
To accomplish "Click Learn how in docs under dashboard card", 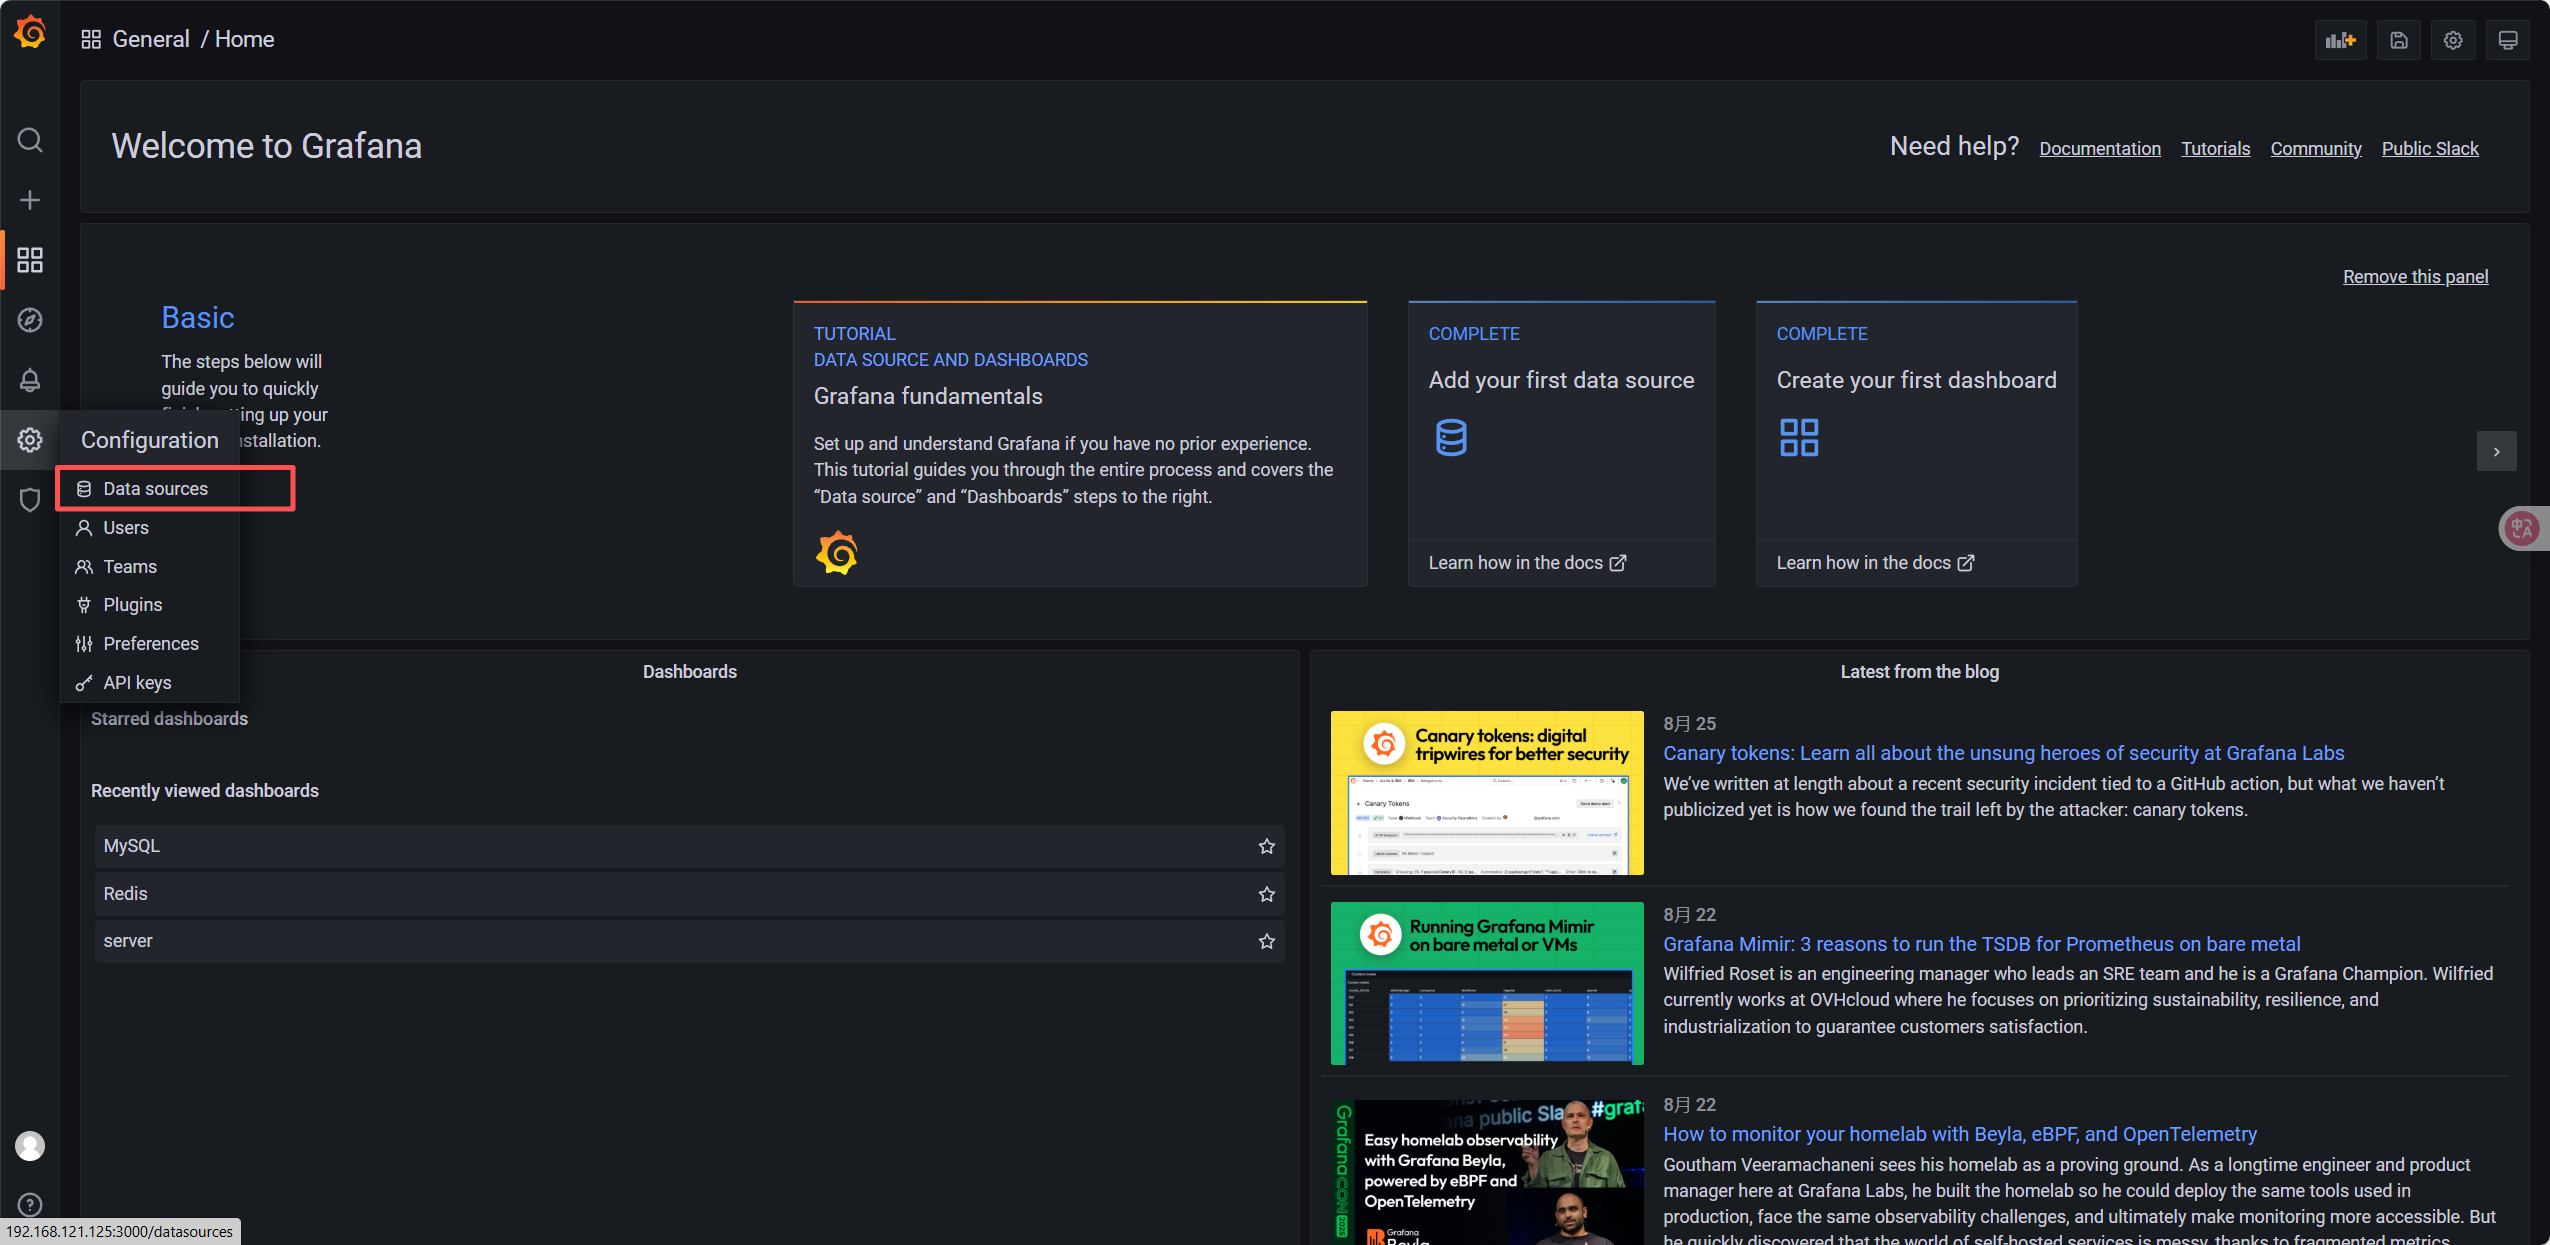I will pyautogui.click(x=1875, y=563).
